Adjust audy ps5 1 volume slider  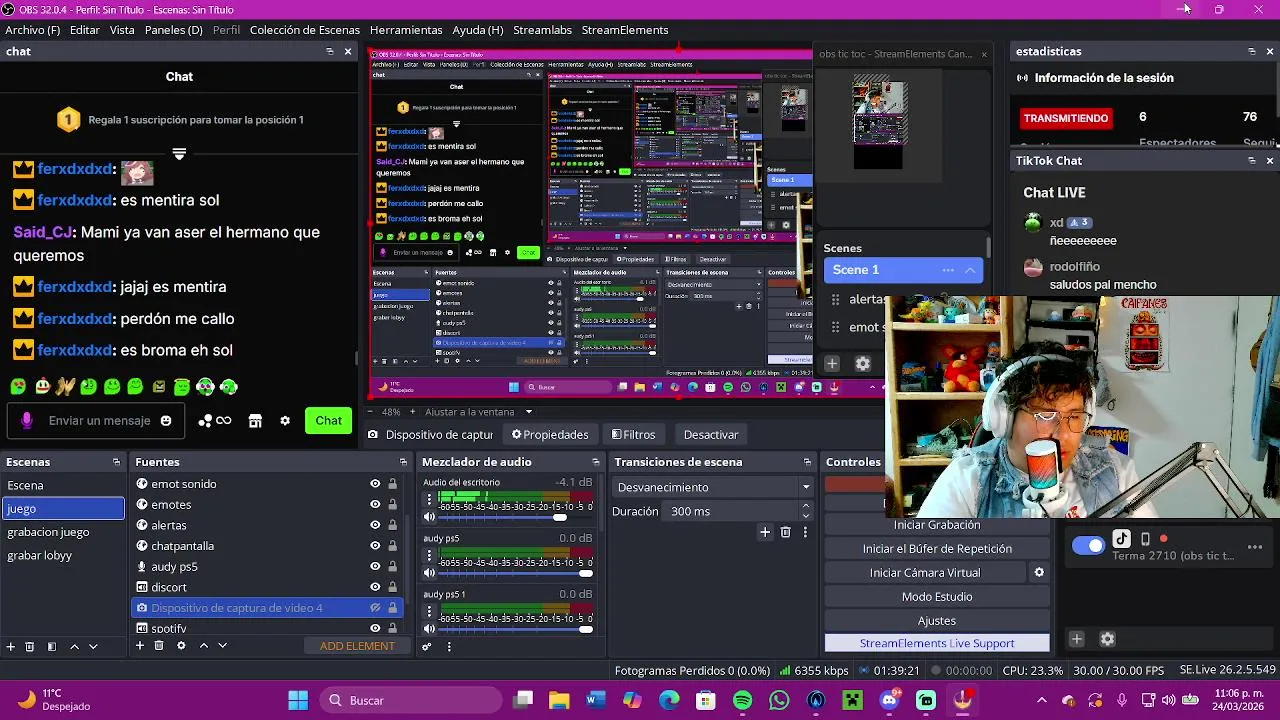(x=585, y=629)
